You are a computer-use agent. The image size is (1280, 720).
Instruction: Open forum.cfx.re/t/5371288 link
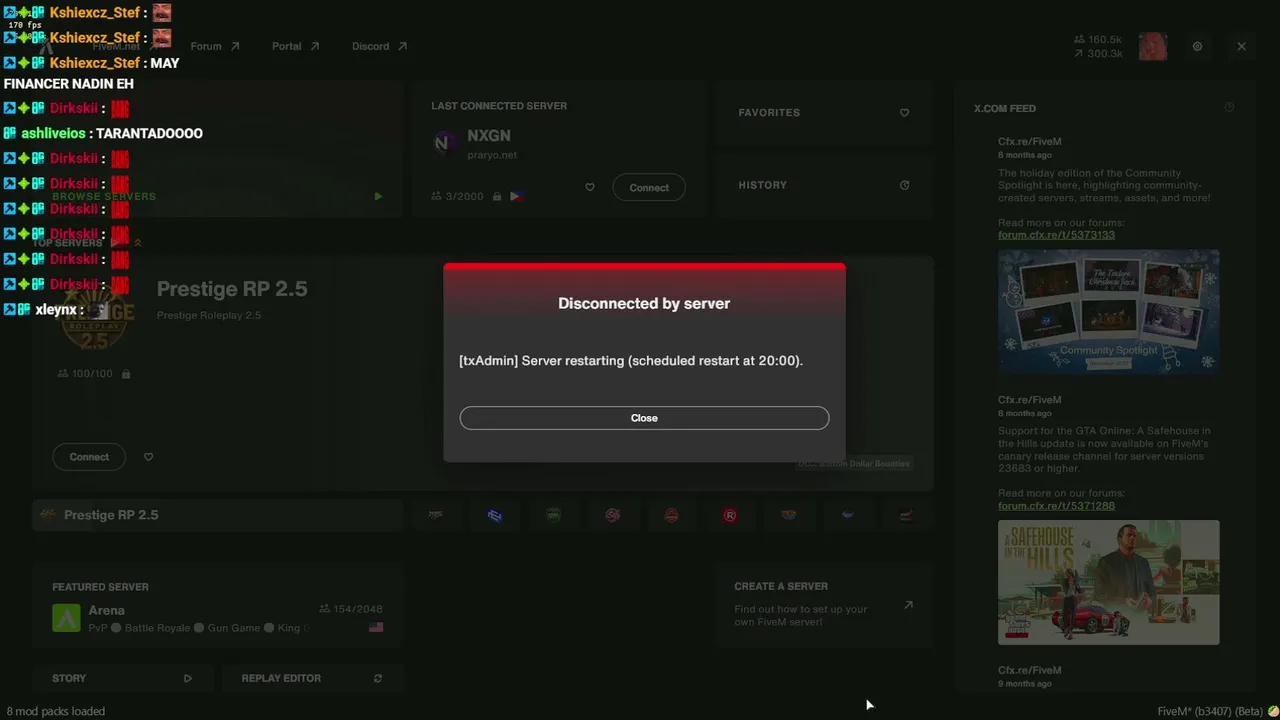[1056, 506]
